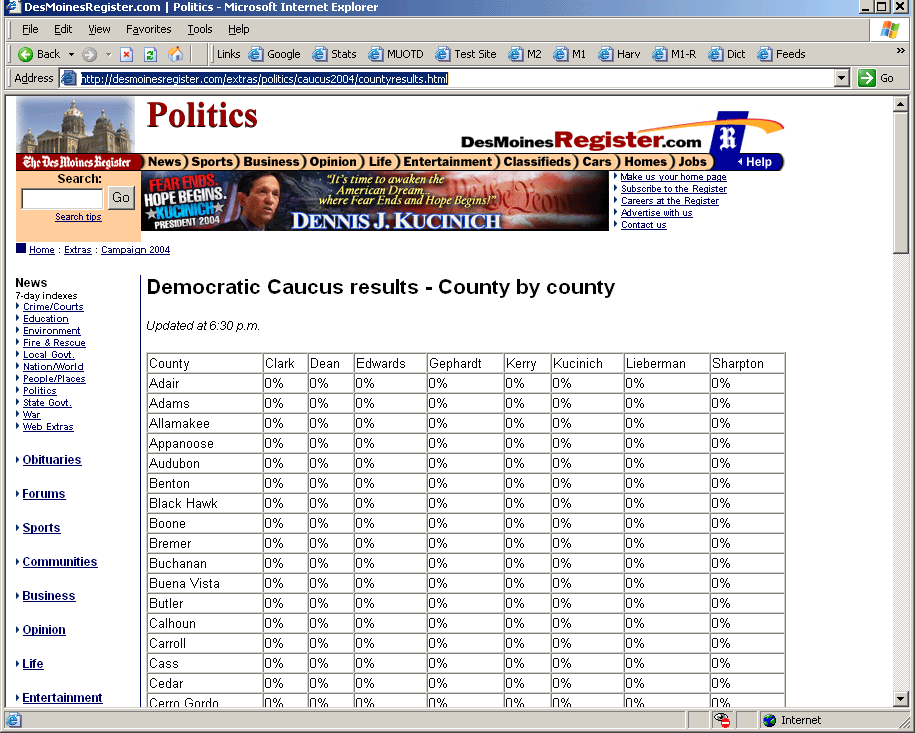The width and height of the screenshot is (915, 733).
Task: Open the address bar dropdown list
Action: 841,78
